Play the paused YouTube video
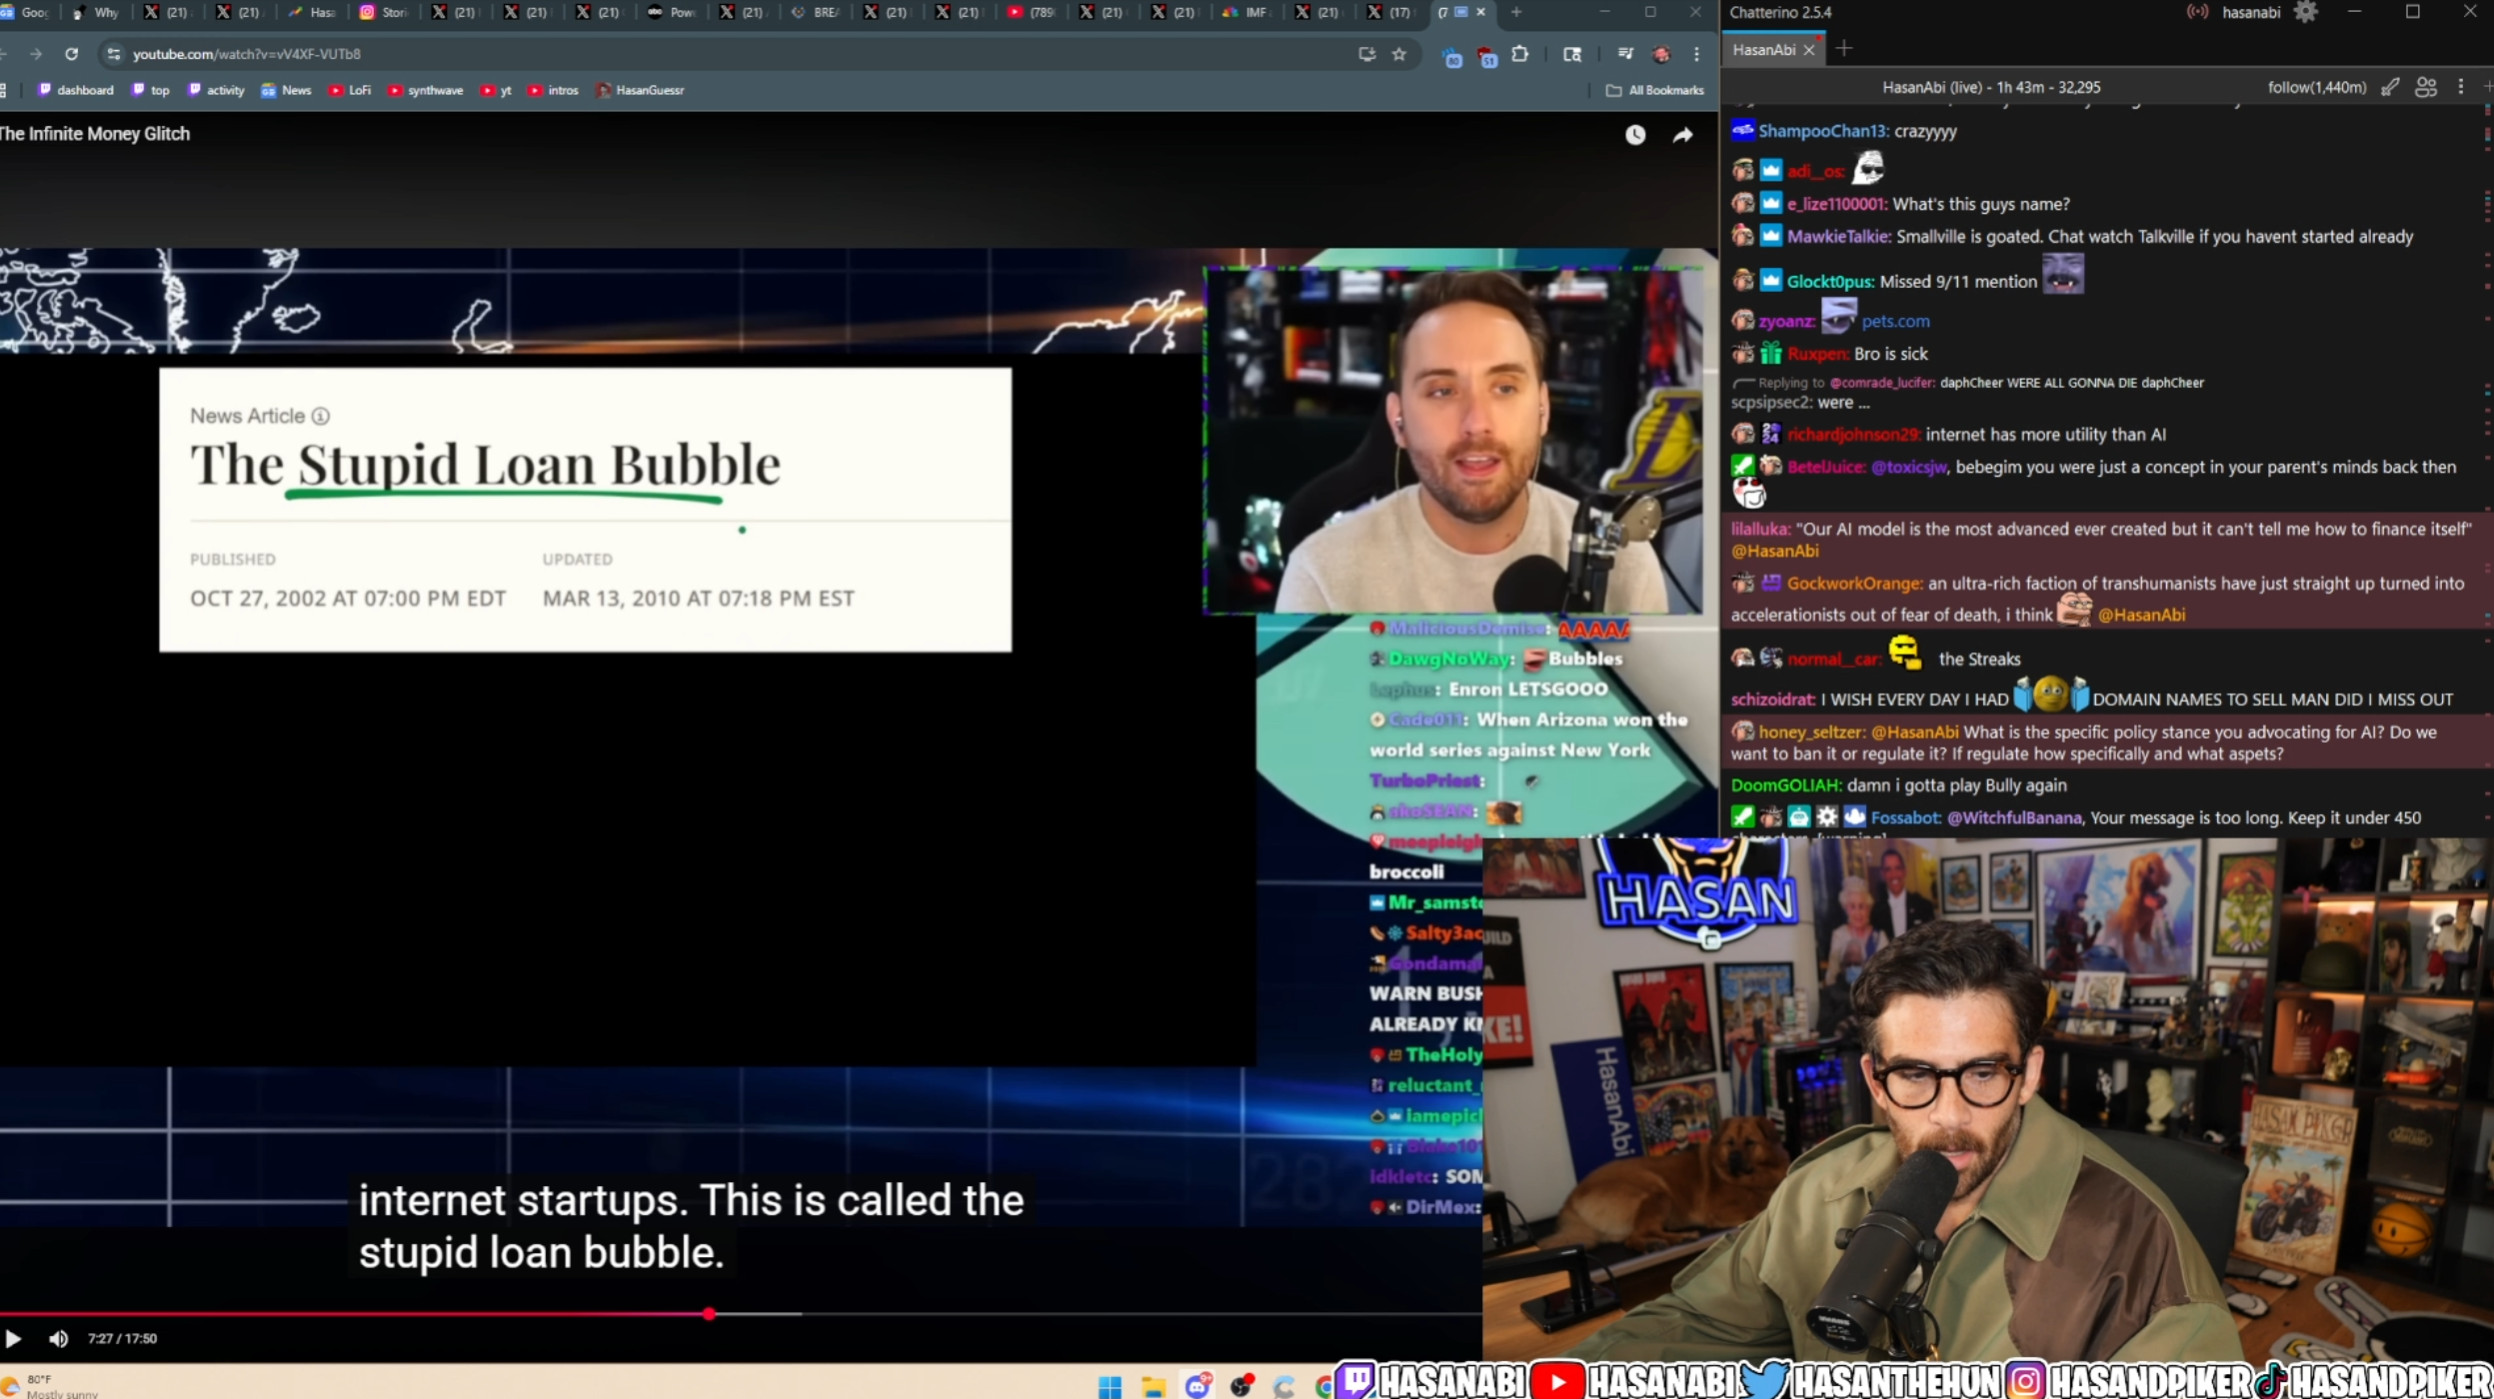The width and height of the screenshot is (2494, 1399). pos(13,1338)
